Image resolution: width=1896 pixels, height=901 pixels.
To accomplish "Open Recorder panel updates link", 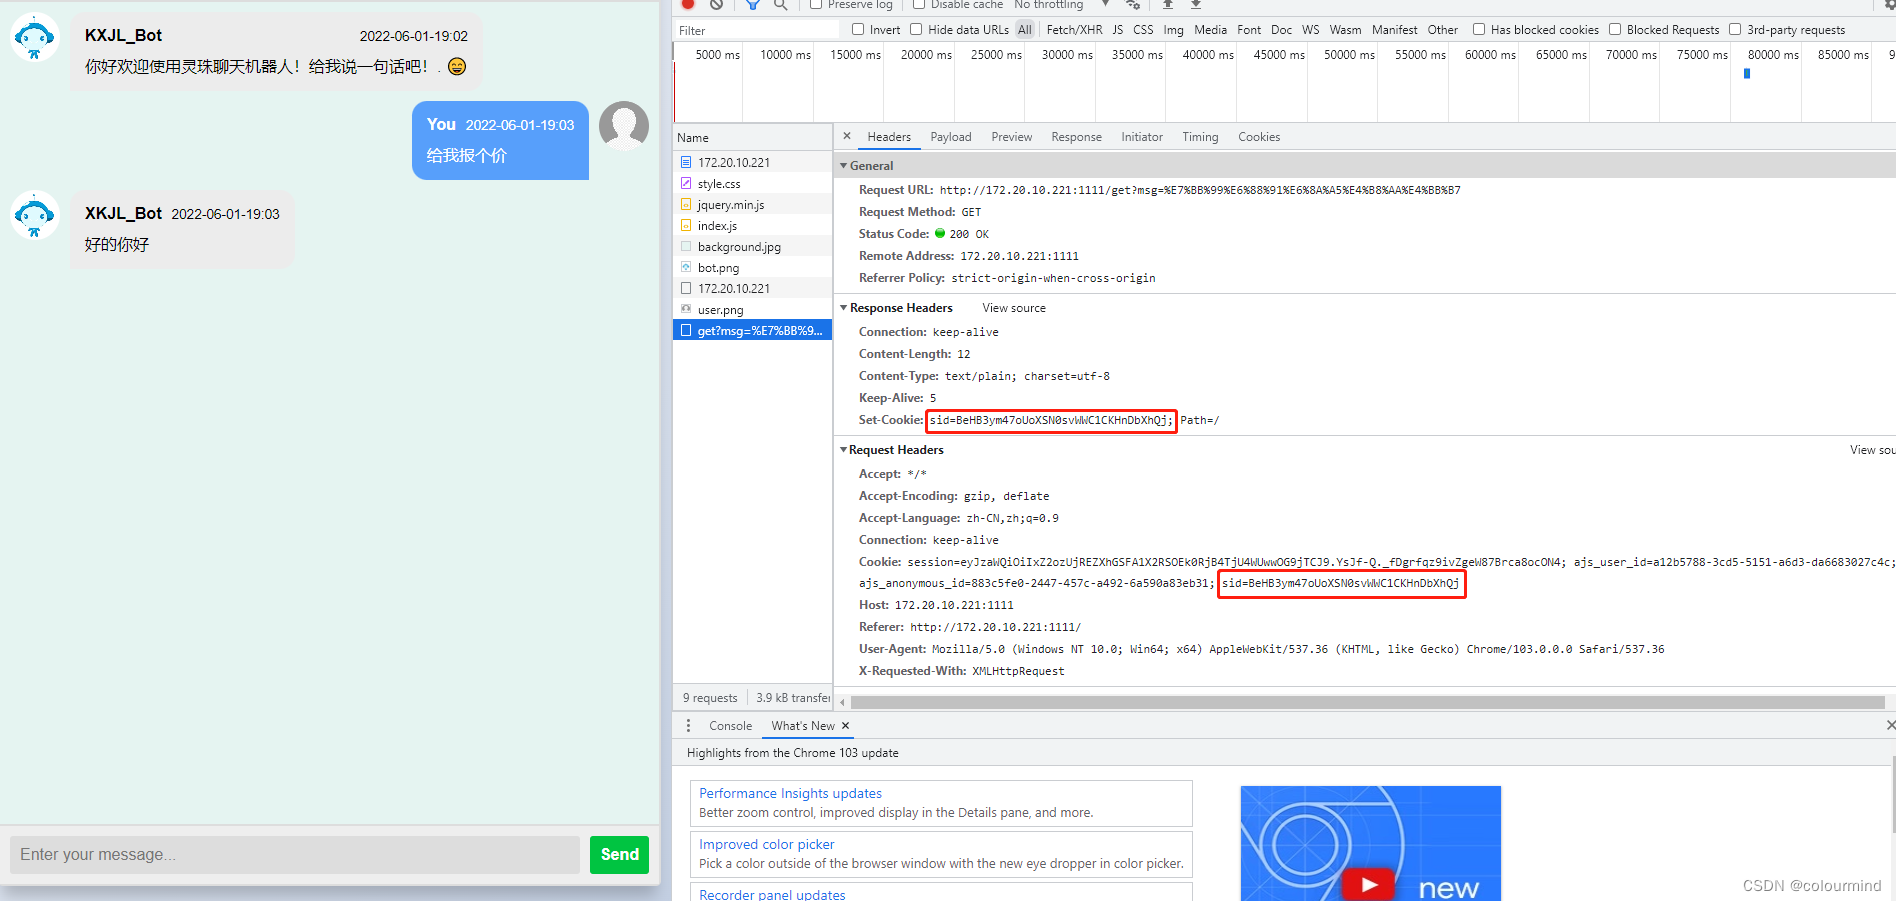I will pyautogui.click(x=772, y=894).
